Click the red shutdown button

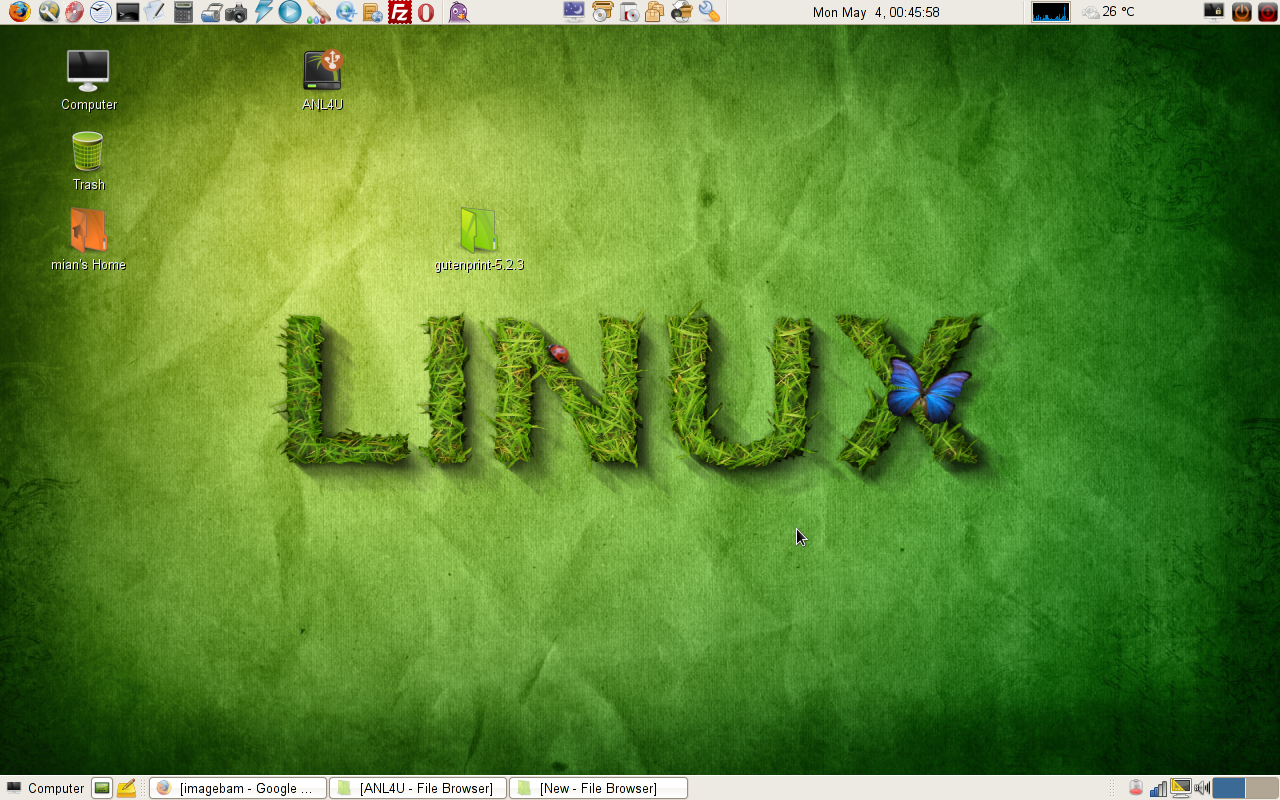click(1267, 12)
